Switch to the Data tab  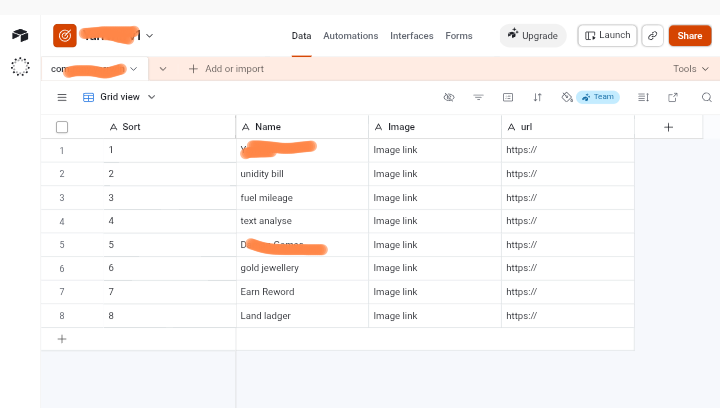point(301,36)
